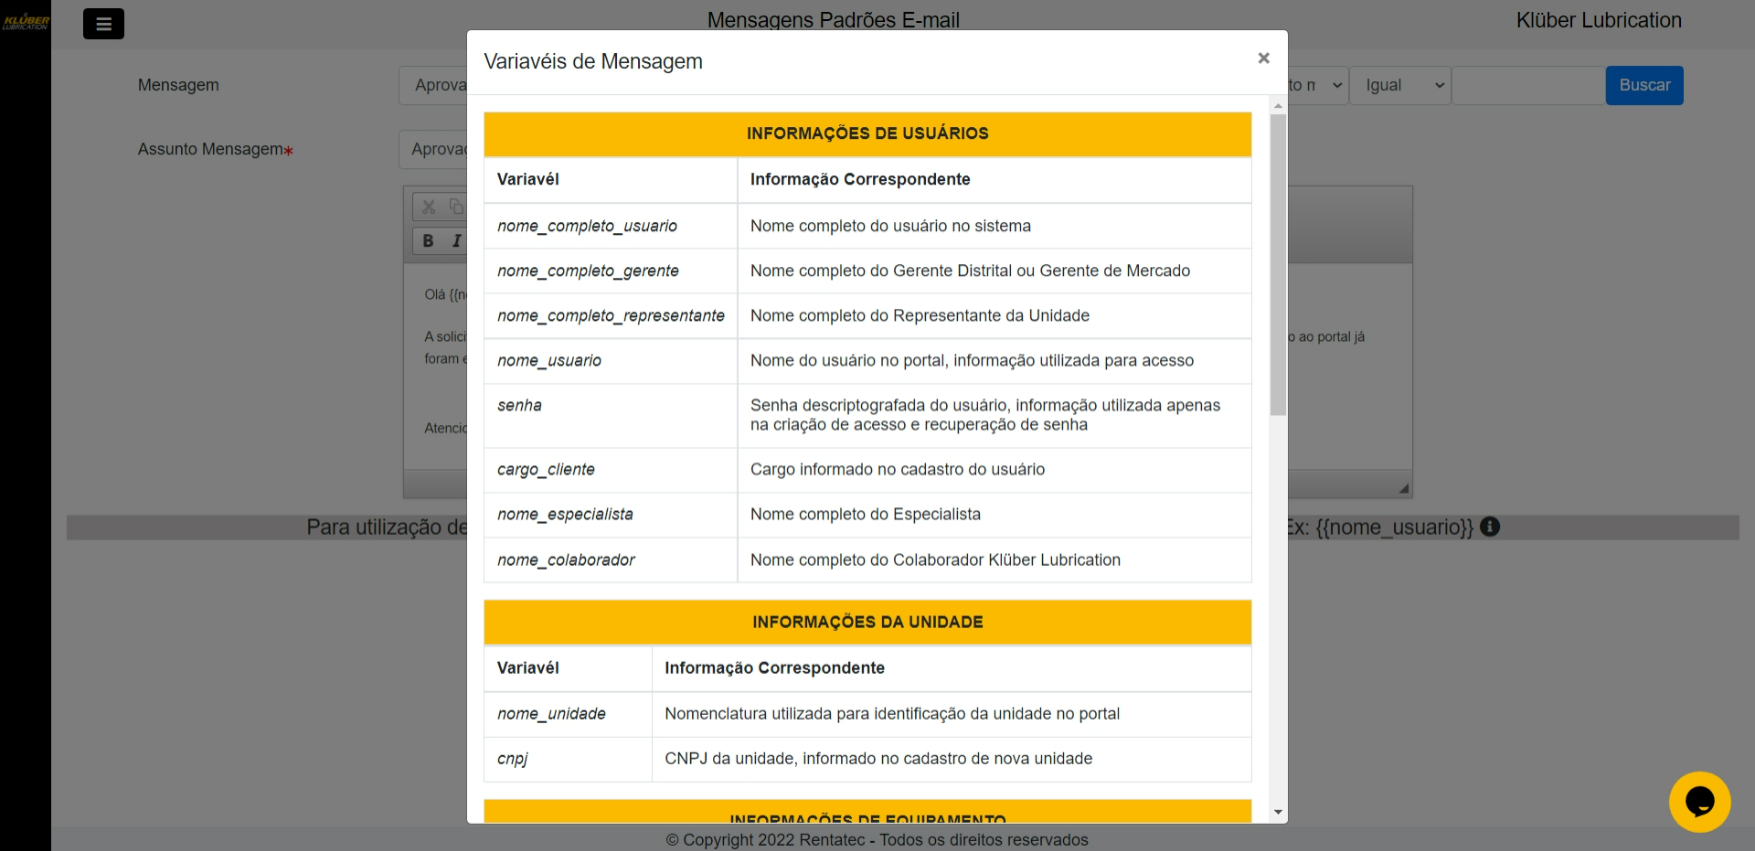The height and width of the screenshot is (851, 1755).
Task: Open the search field selector dropdown
Action: (x=1318, y=86)
